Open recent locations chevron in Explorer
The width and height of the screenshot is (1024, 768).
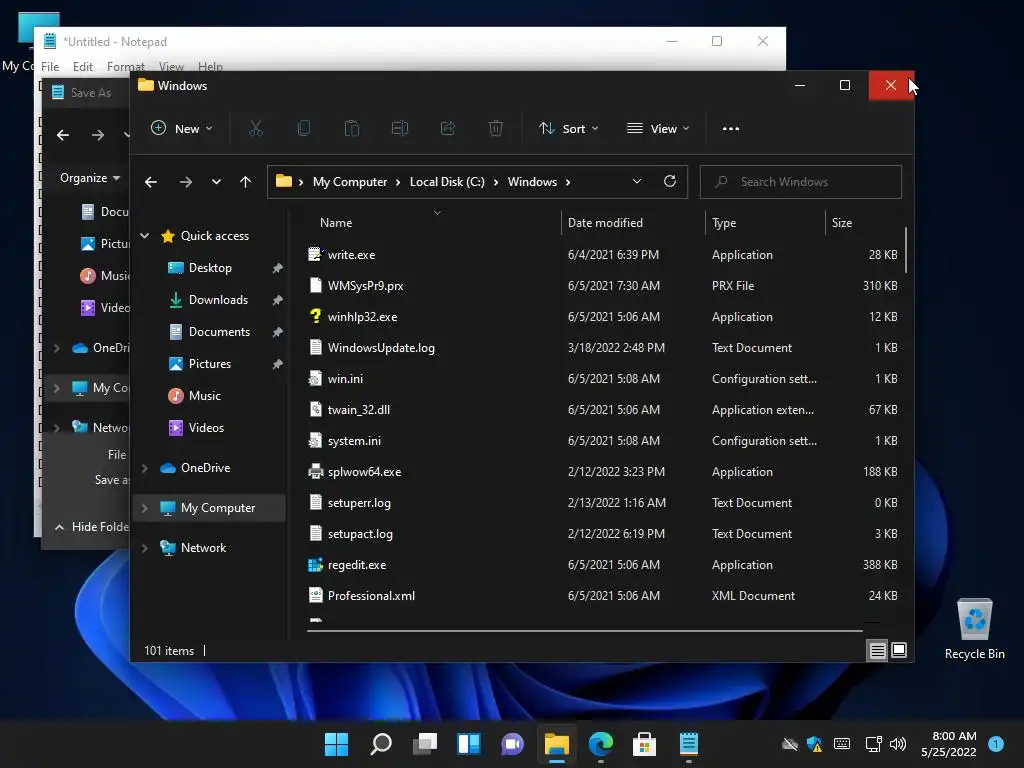click(x=216, y=182)
